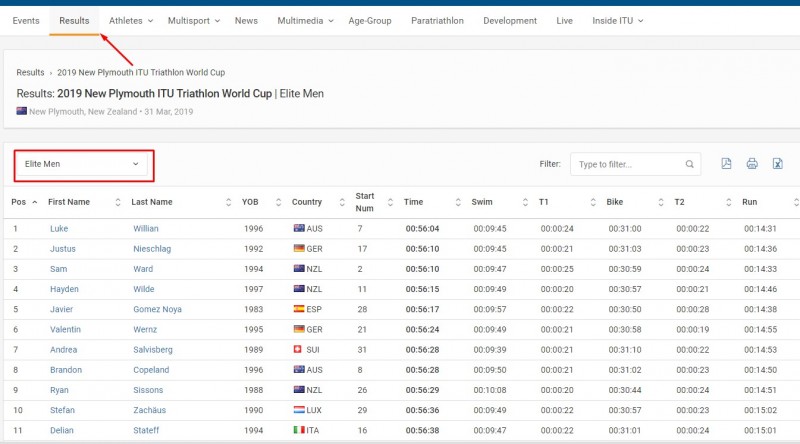This screenshot has height=444, width=800.
Task: Sort by Pos column arrow
Action: pyautogui.click(x=35, y=202)
